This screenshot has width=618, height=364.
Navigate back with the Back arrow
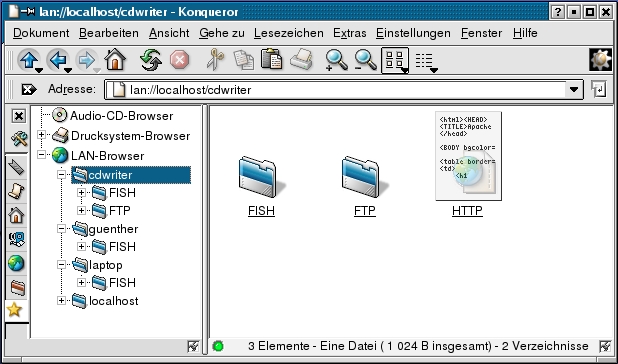[x=58, y=60]
